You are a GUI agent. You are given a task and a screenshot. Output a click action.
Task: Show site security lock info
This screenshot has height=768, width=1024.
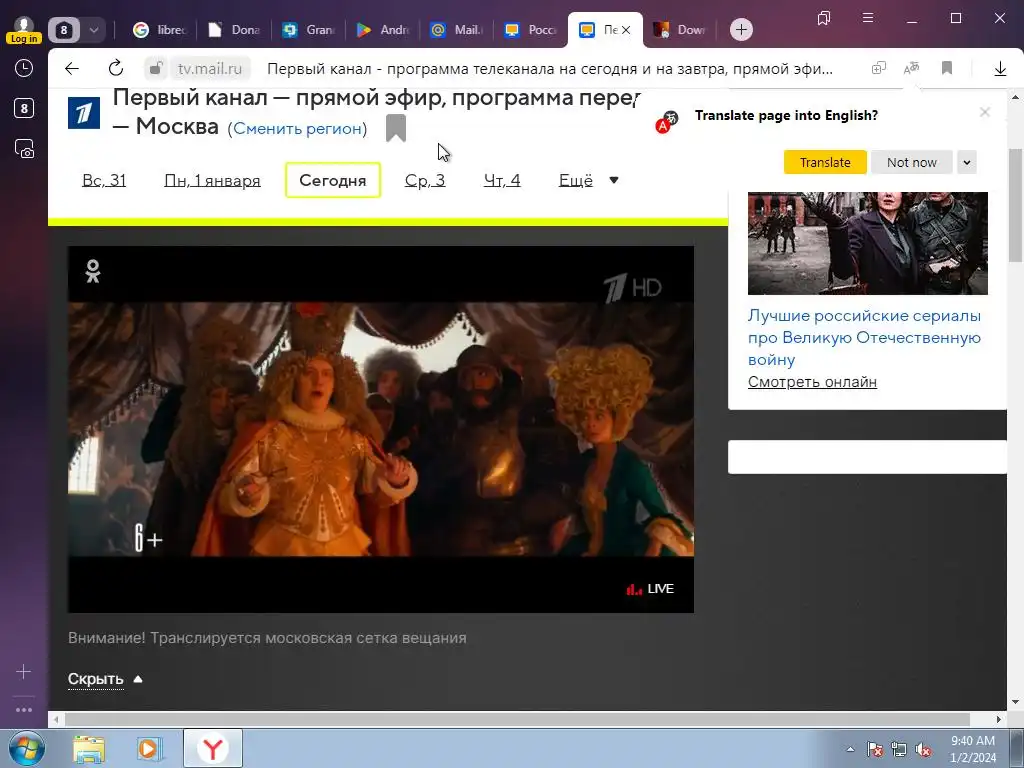155,68
